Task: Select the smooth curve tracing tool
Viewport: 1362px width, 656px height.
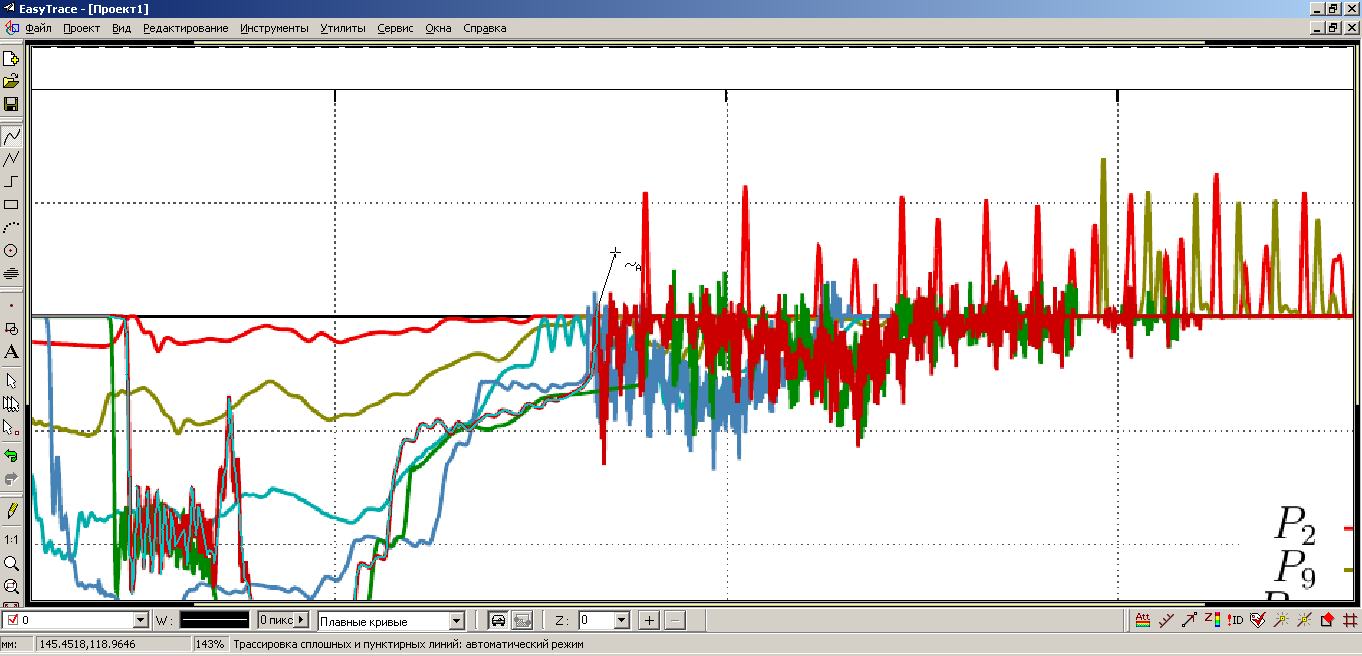Action: coord(11,135)
